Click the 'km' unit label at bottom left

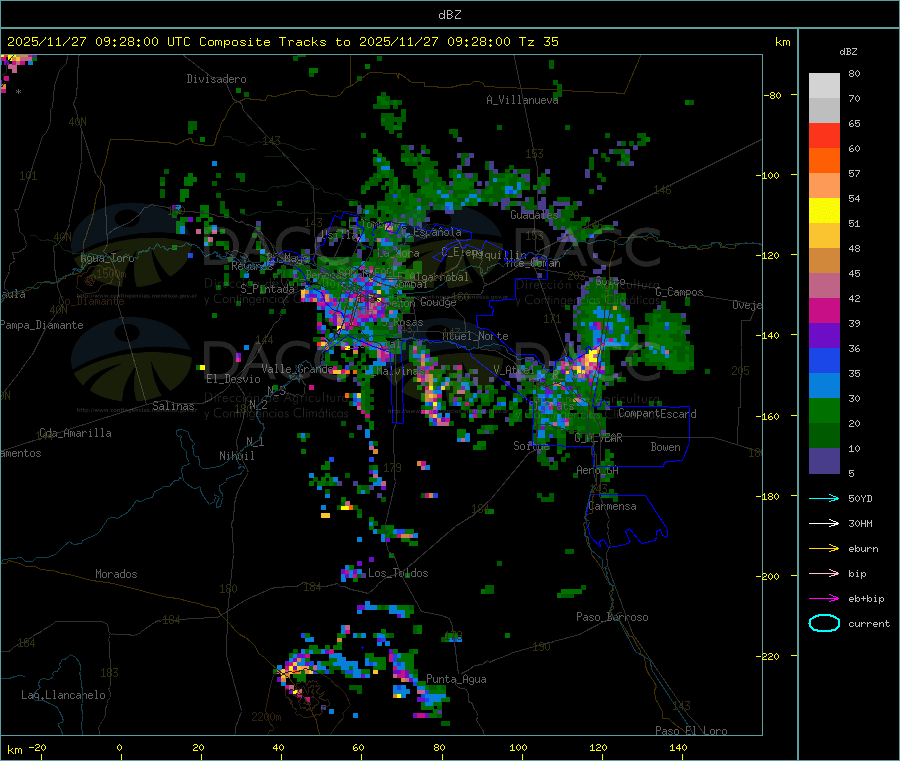[14, 750]
